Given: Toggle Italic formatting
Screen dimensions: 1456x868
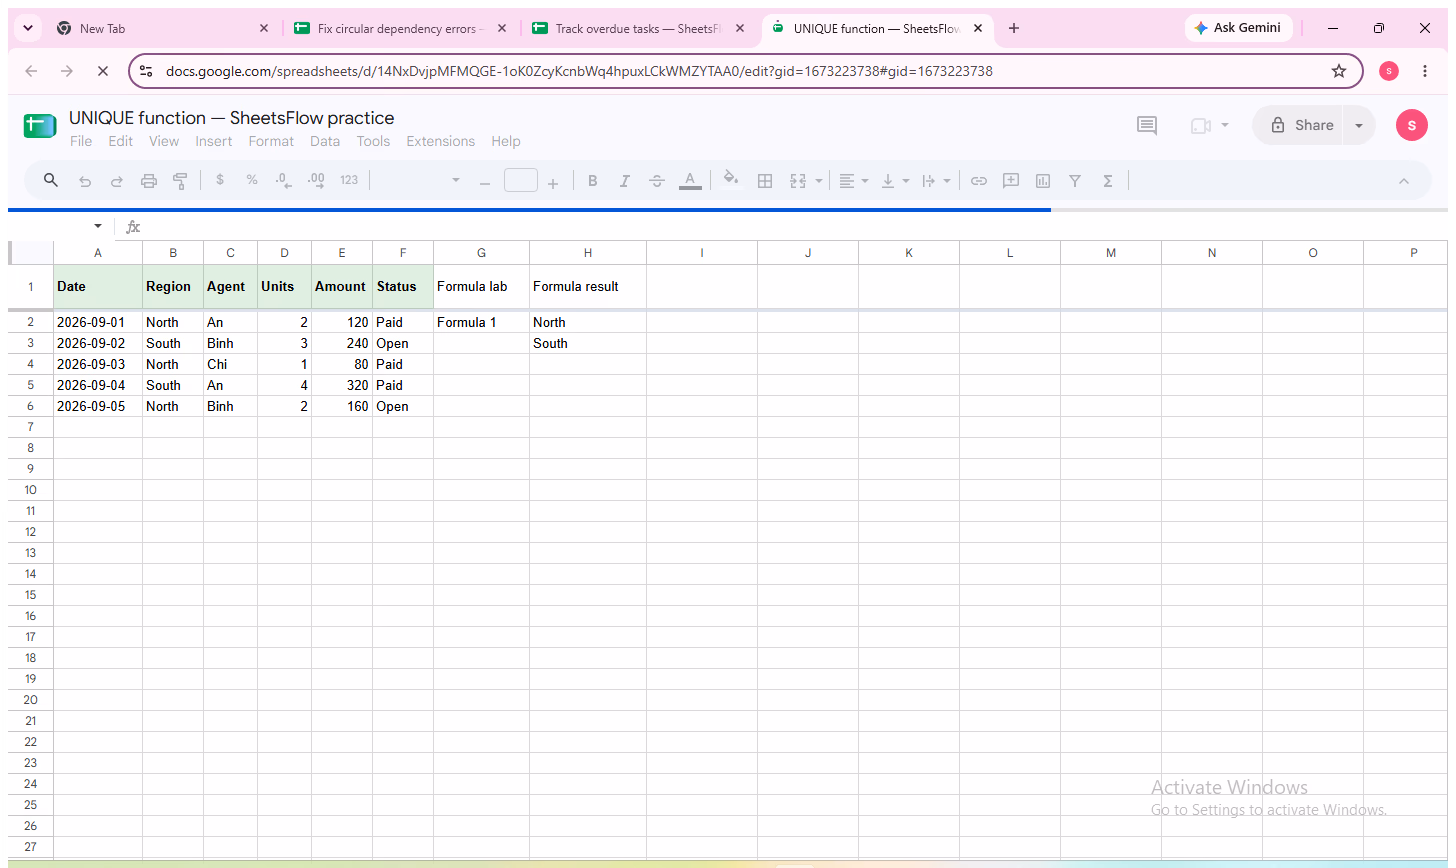Looking at the screenshot, I should coord(625,181).
